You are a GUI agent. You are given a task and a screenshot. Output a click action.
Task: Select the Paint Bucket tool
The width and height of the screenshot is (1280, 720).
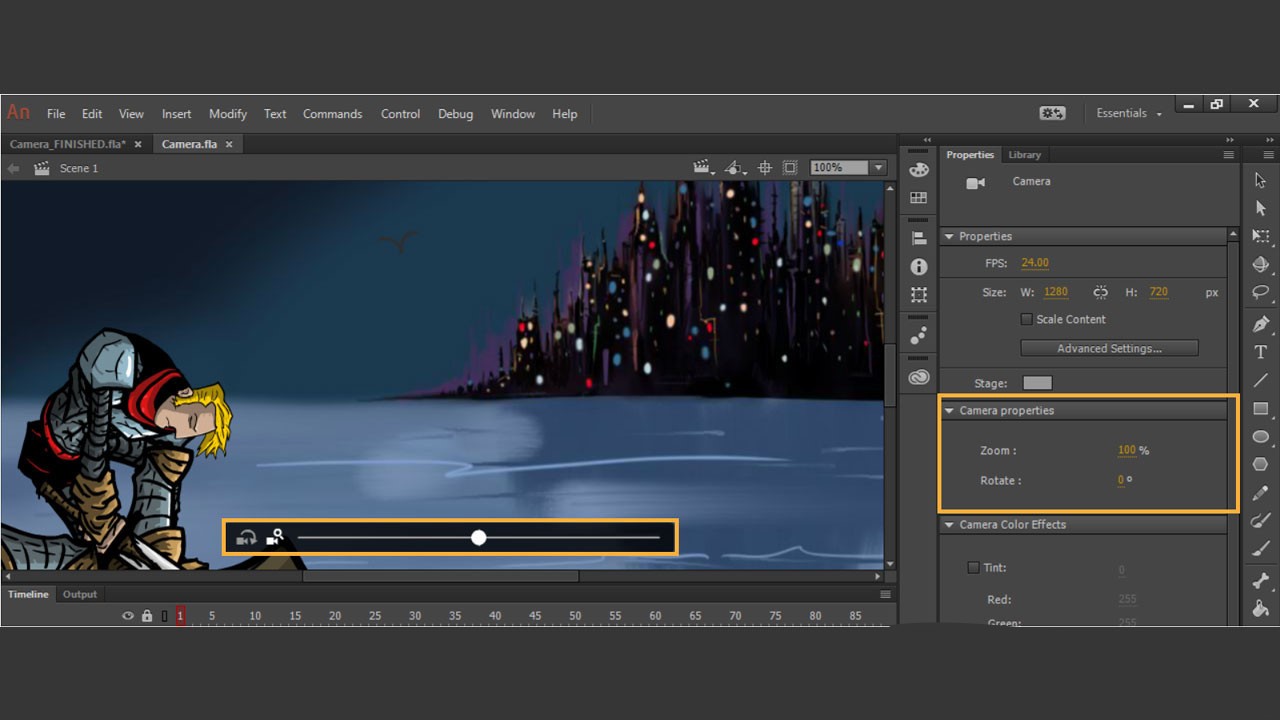[x=1260, y=608]
